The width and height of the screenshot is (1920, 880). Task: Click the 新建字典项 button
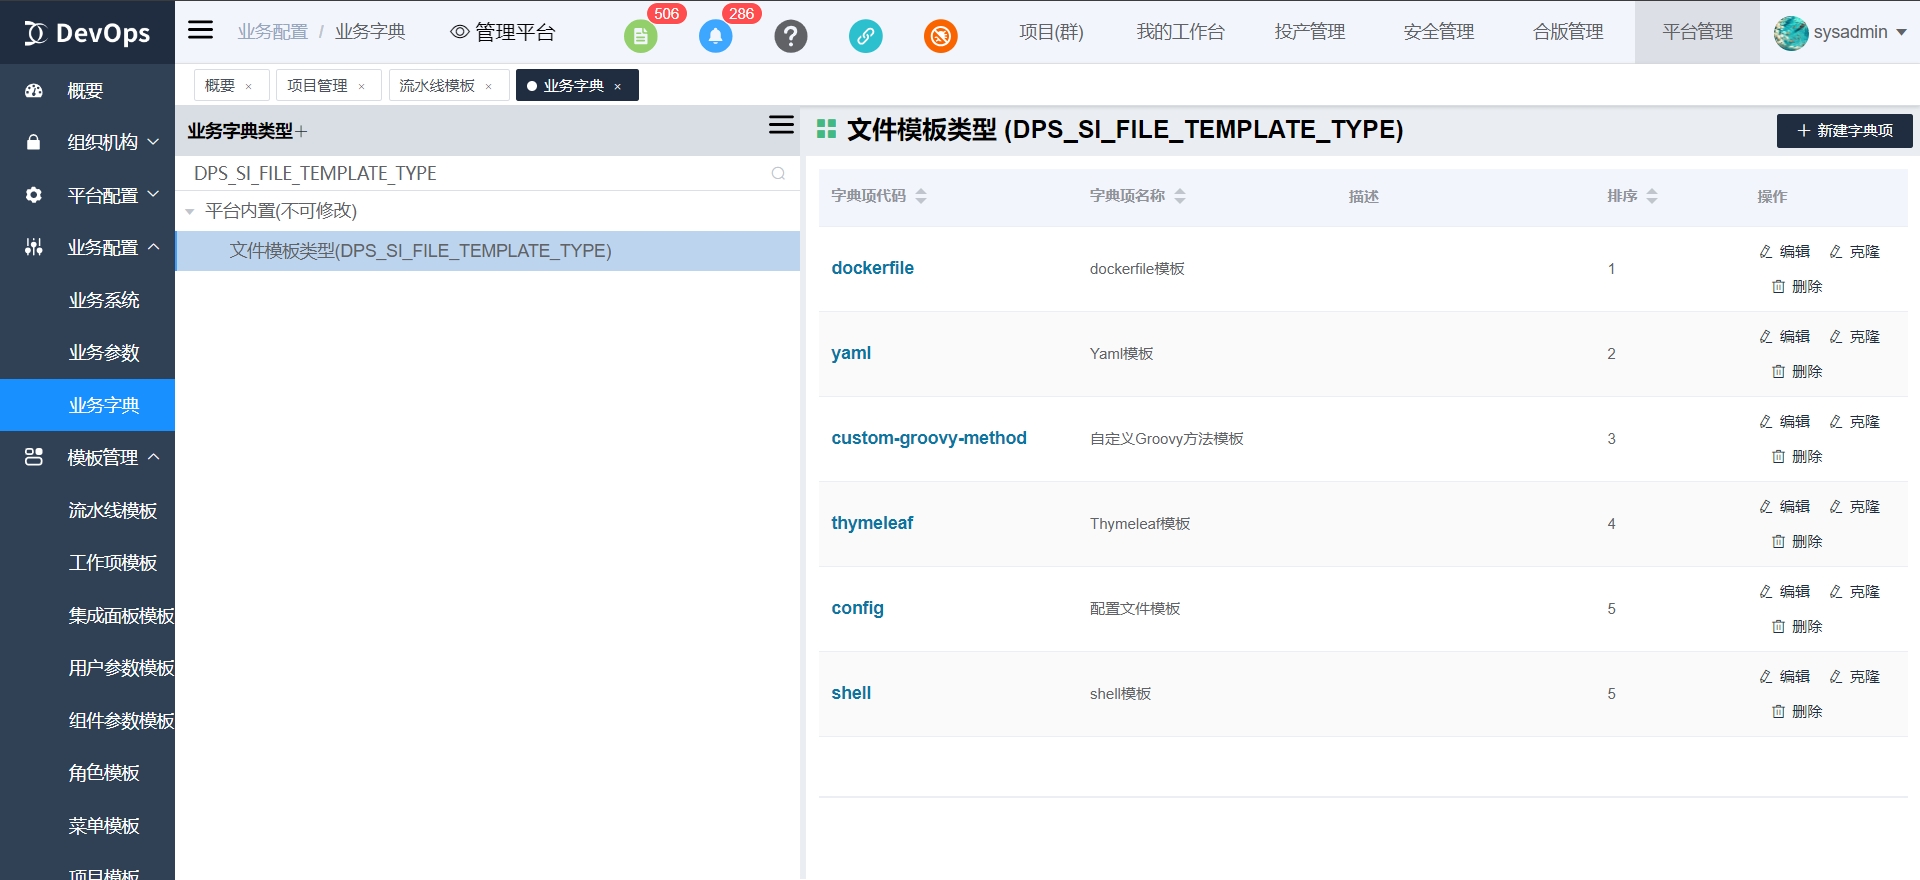pyautogui.click(x=1844, y=131)
